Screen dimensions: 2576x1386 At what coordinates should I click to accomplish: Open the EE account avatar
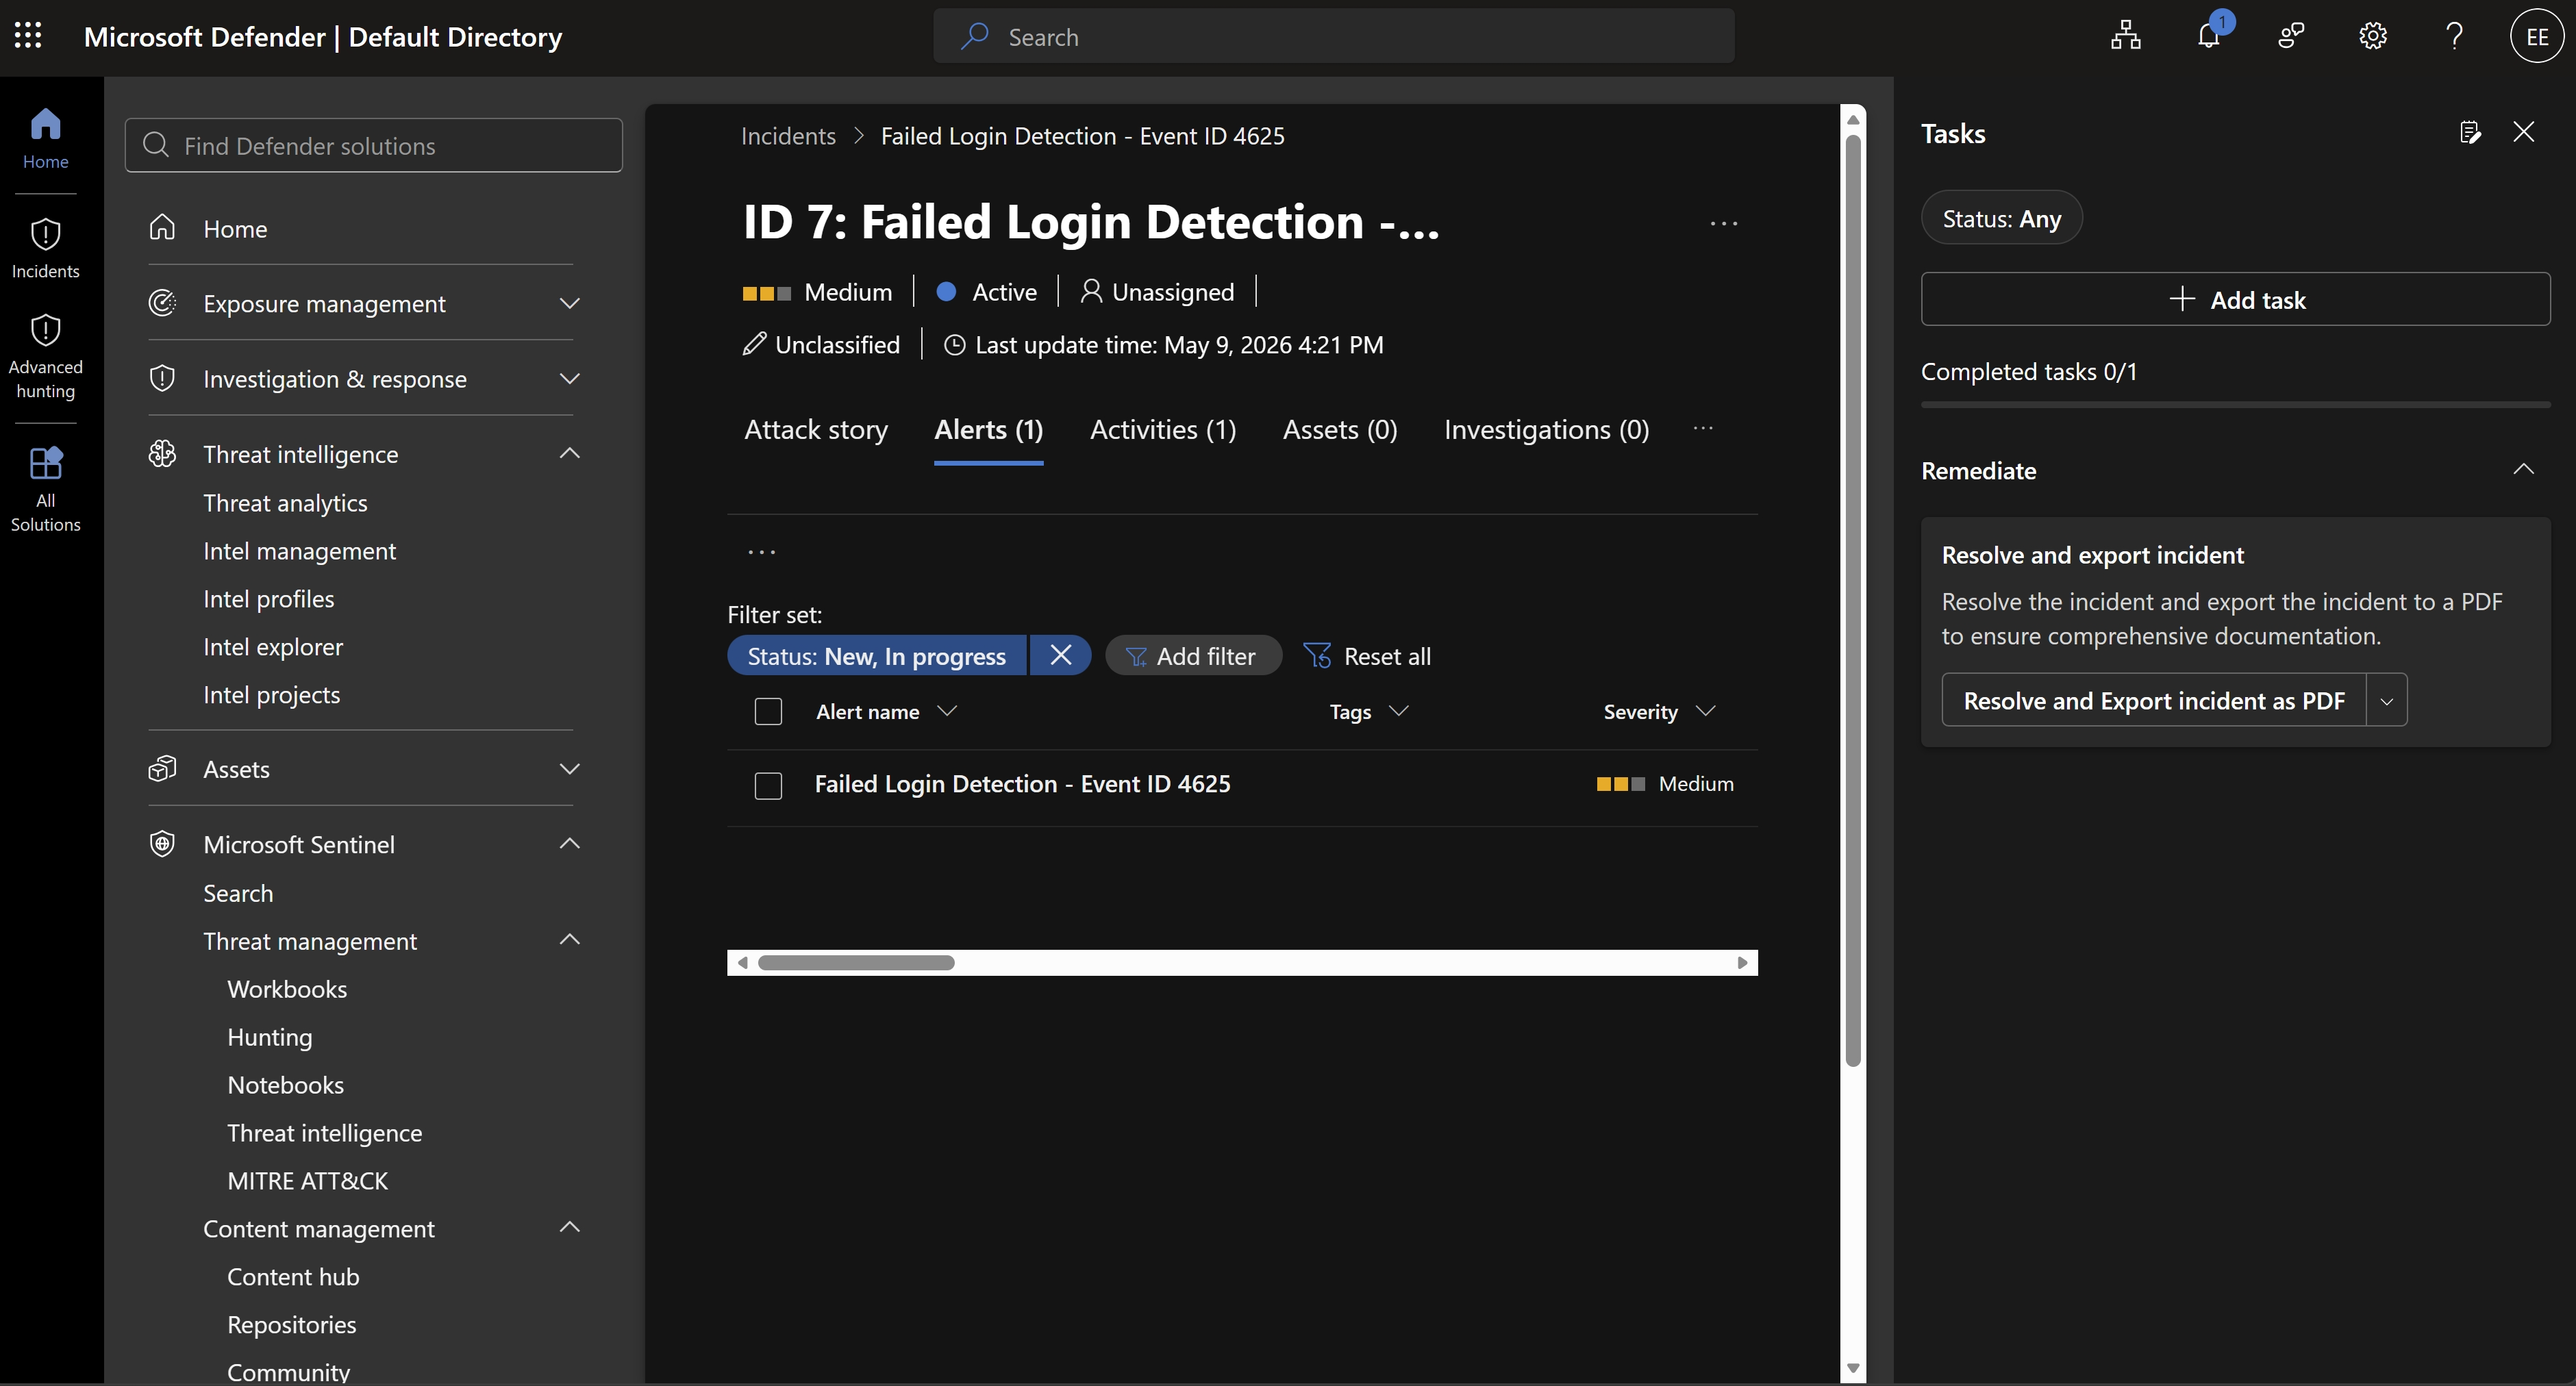pos(2537,36)
